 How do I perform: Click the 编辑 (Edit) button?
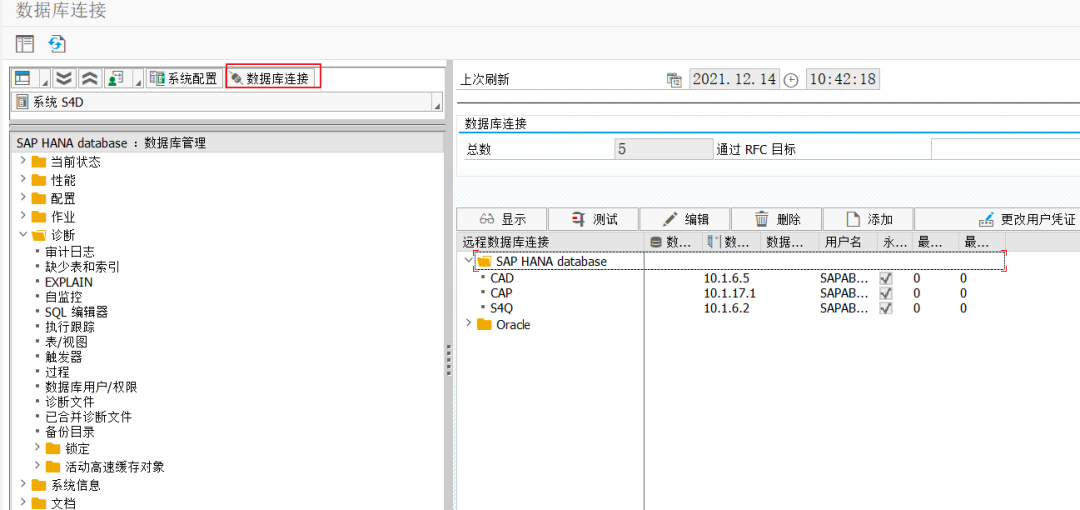tap(685, 219)
